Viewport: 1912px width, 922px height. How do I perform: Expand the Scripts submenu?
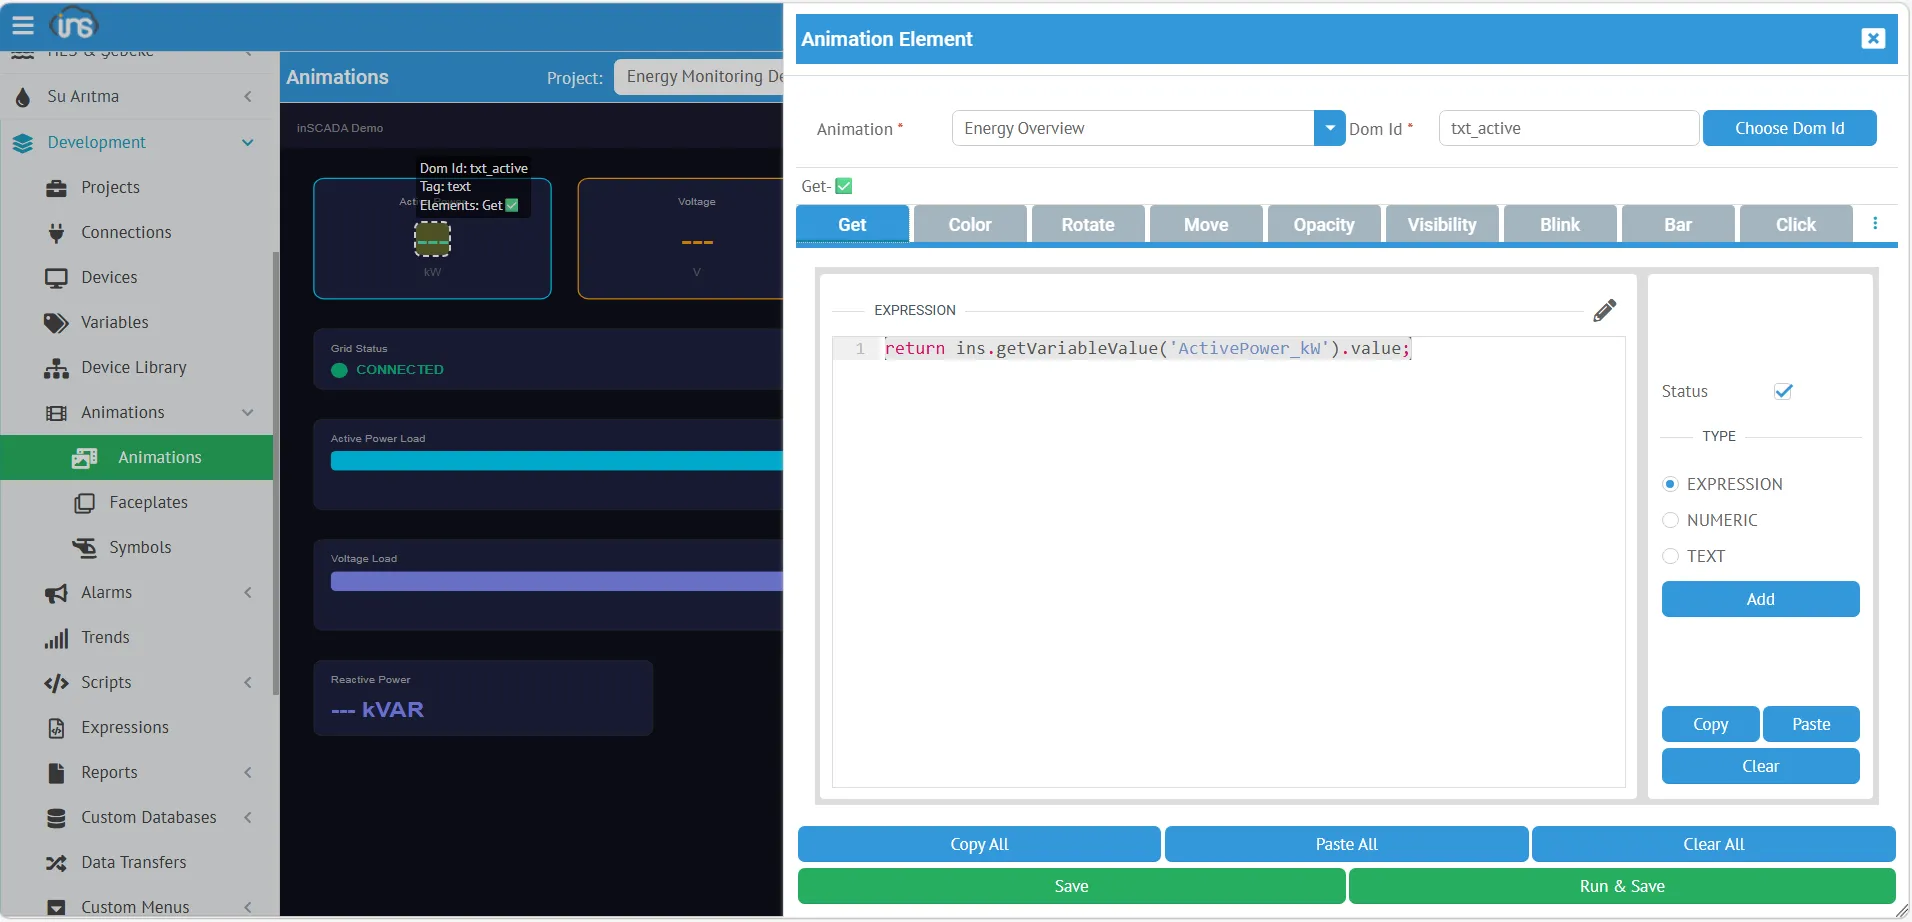click(x=247, y=683)
